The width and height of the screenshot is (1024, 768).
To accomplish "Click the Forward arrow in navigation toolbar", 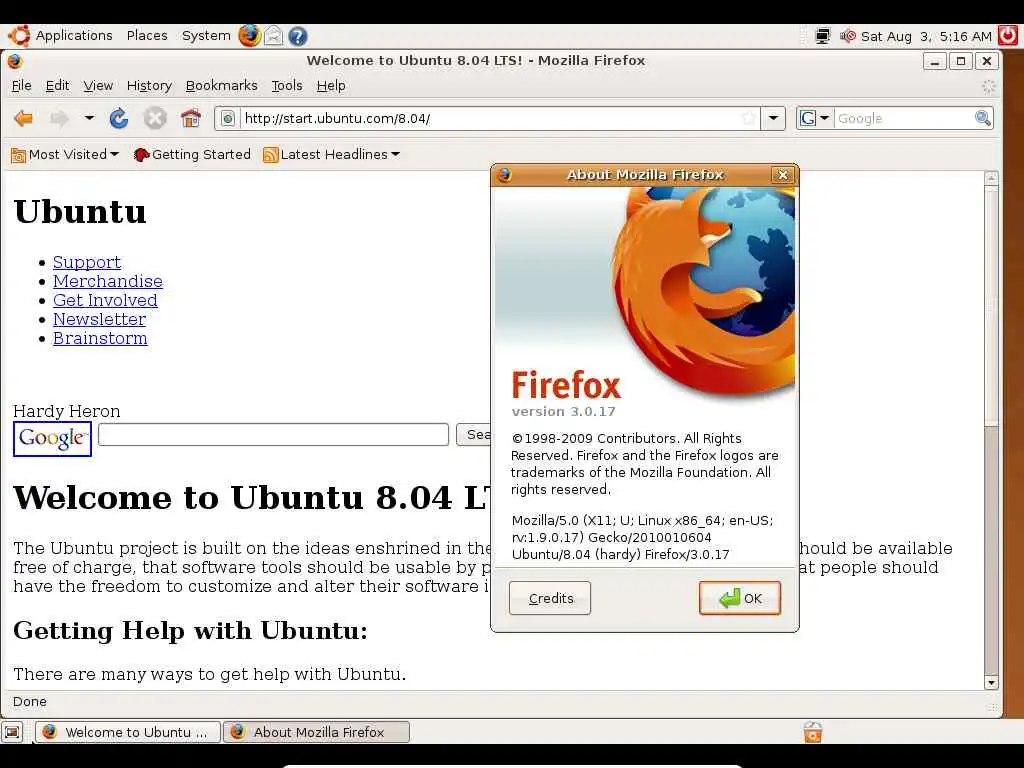I will tap(59, 118).
